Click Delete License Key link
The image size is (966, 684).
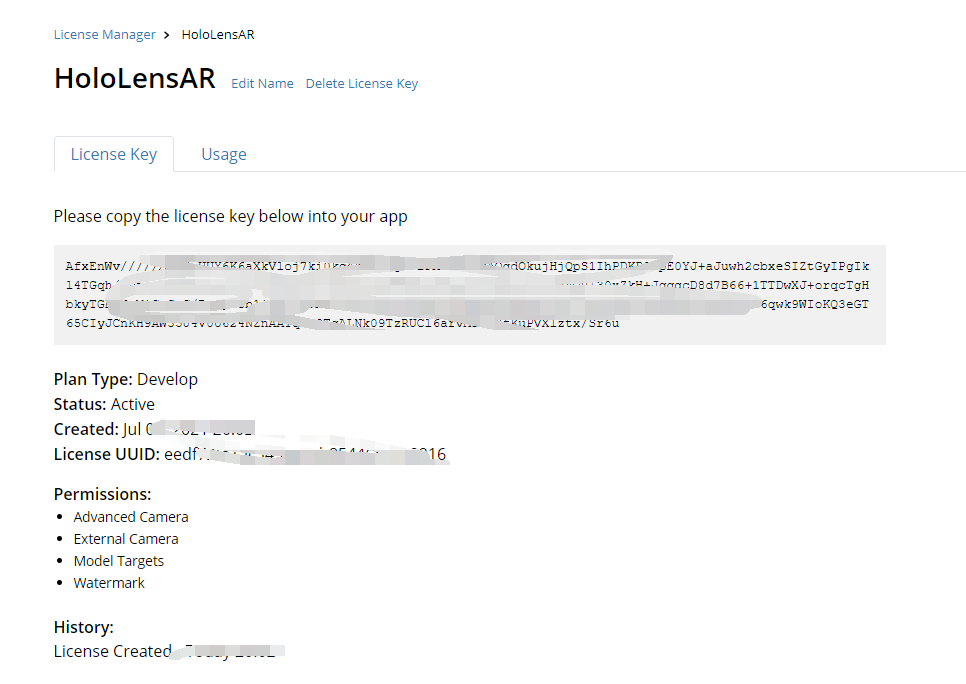pyautogui.click(x=362, y=83)
